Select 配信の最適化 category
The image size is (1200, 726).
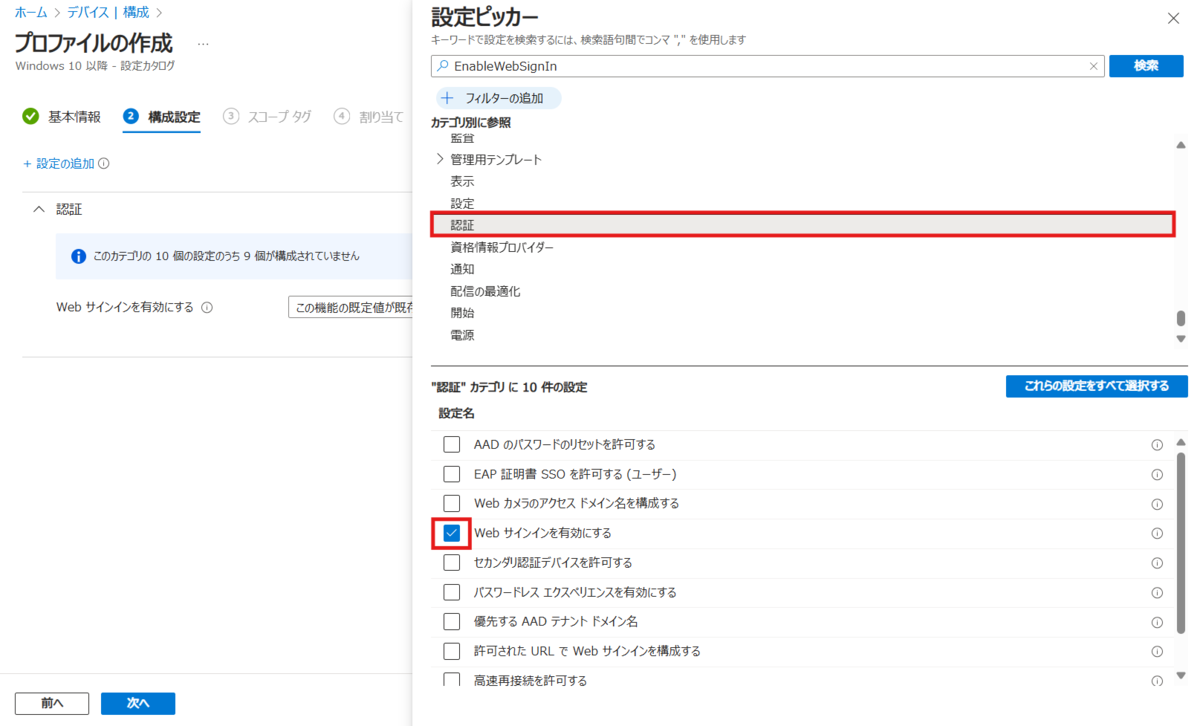[x=485, y=292]
